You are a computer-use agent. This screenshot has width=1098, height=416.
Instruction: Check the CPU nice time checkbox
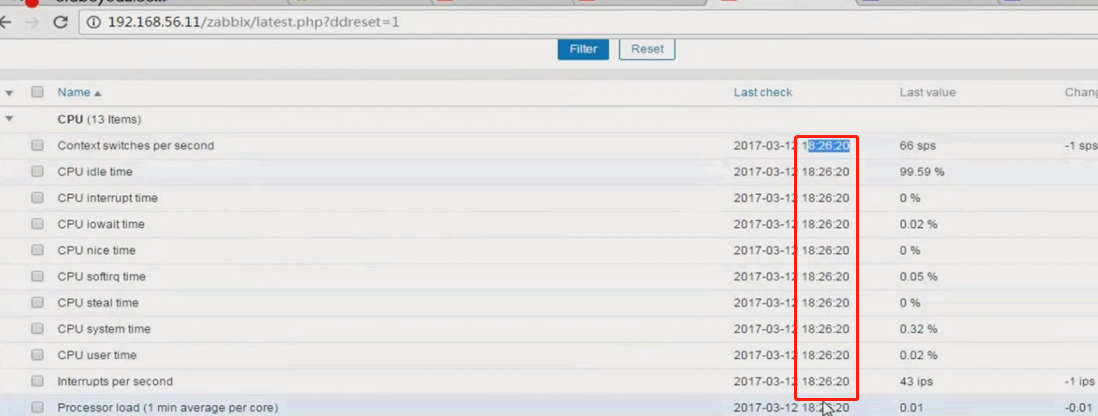click(37, 250)
